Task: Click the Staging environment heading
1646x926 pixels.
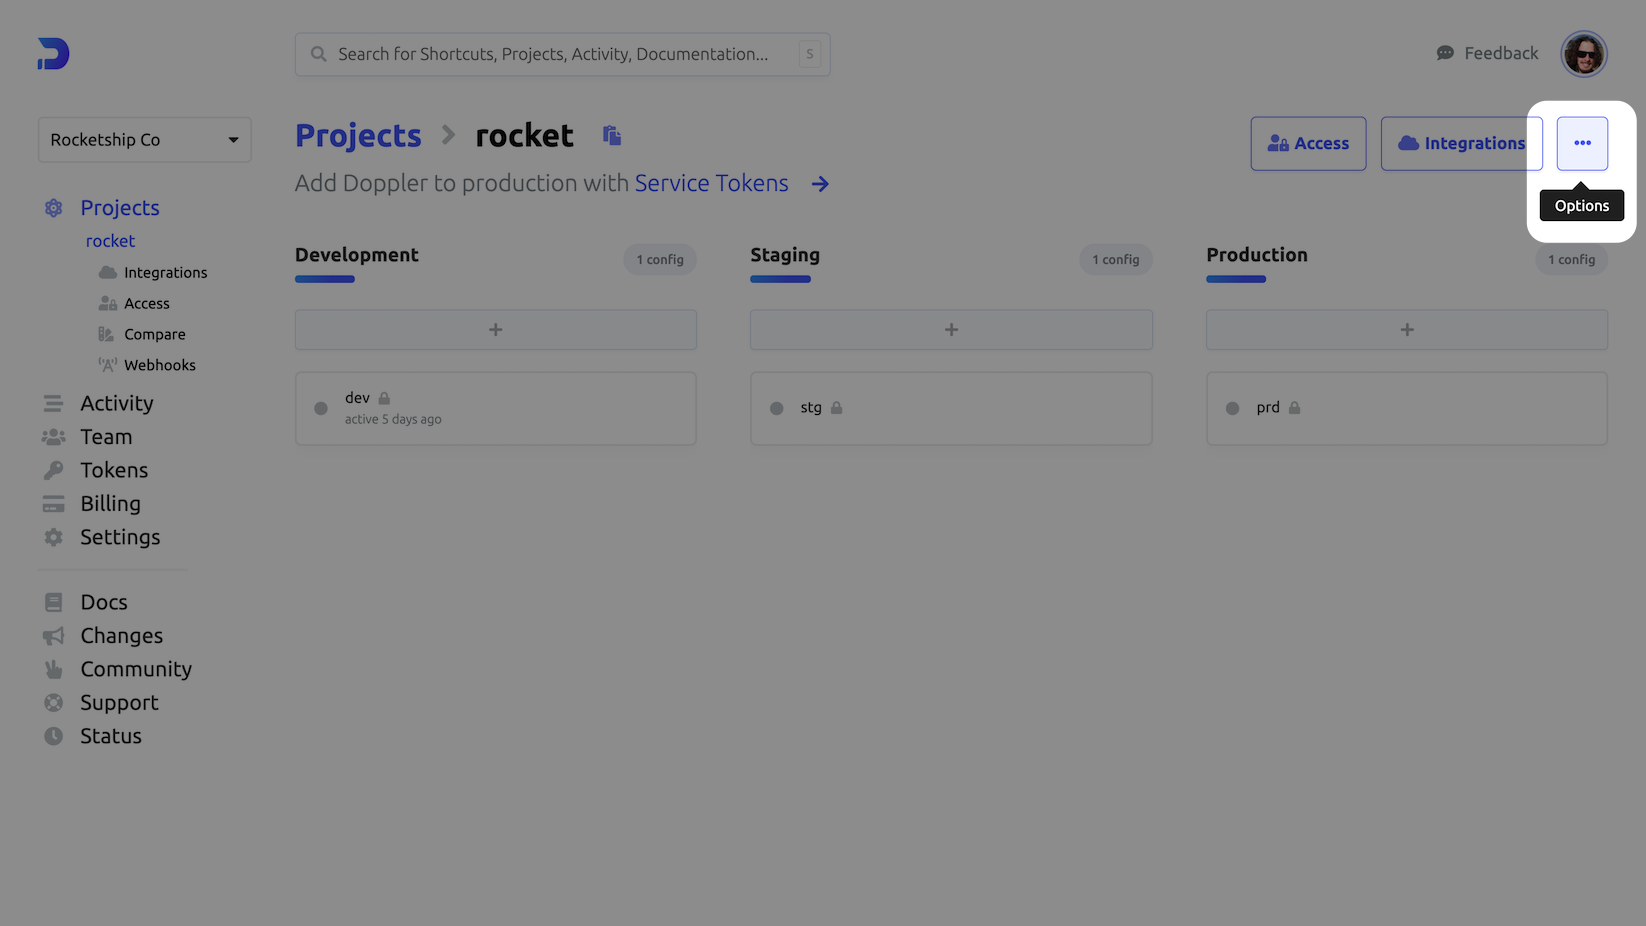Action: [785, 255]
